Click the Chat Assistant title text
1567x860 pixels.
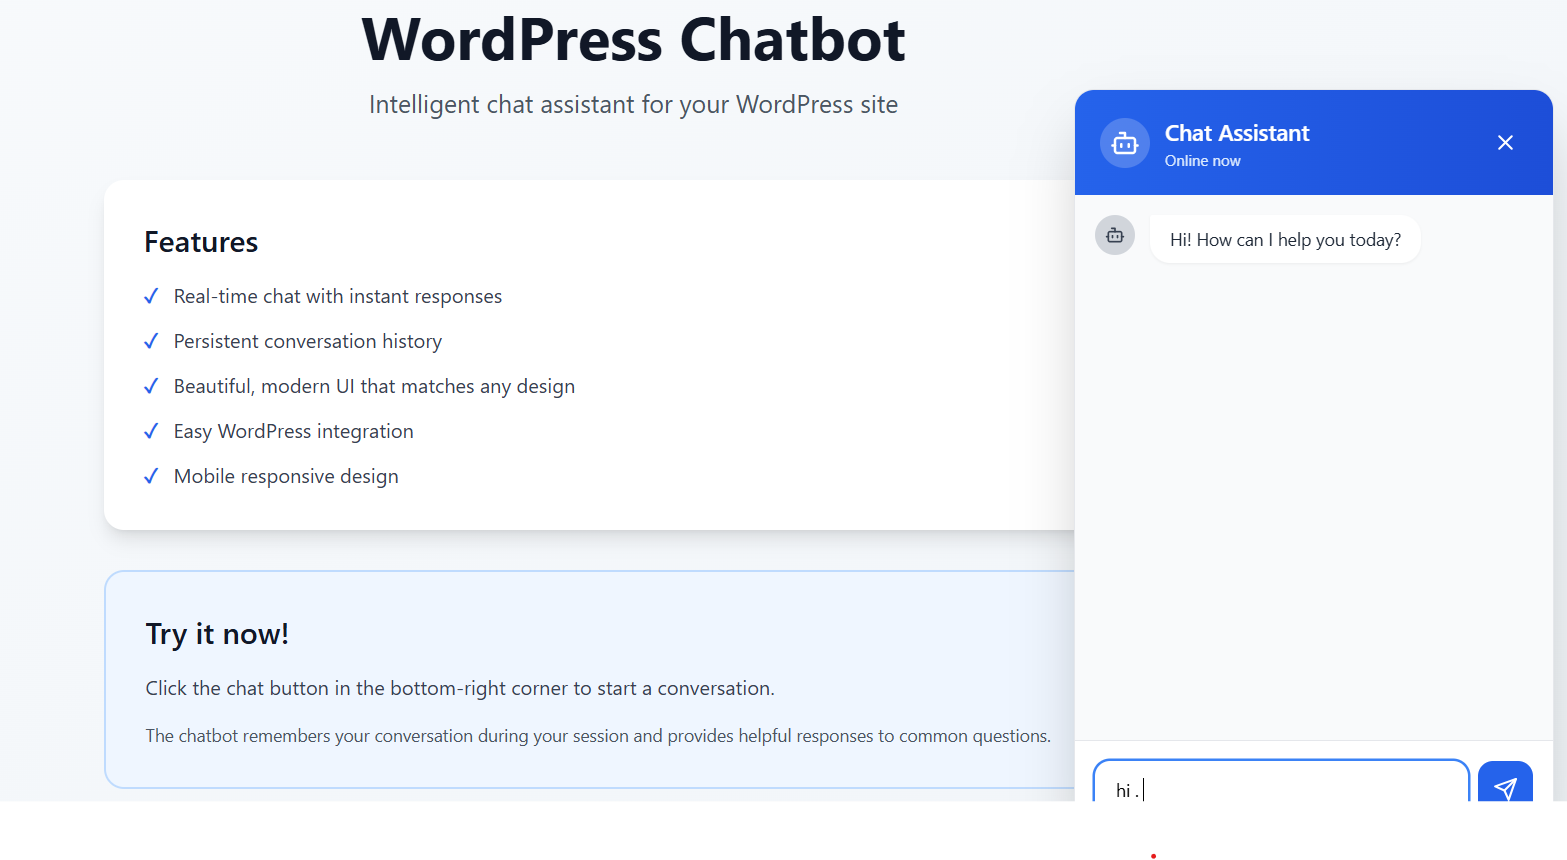(x=1237, y=133)
